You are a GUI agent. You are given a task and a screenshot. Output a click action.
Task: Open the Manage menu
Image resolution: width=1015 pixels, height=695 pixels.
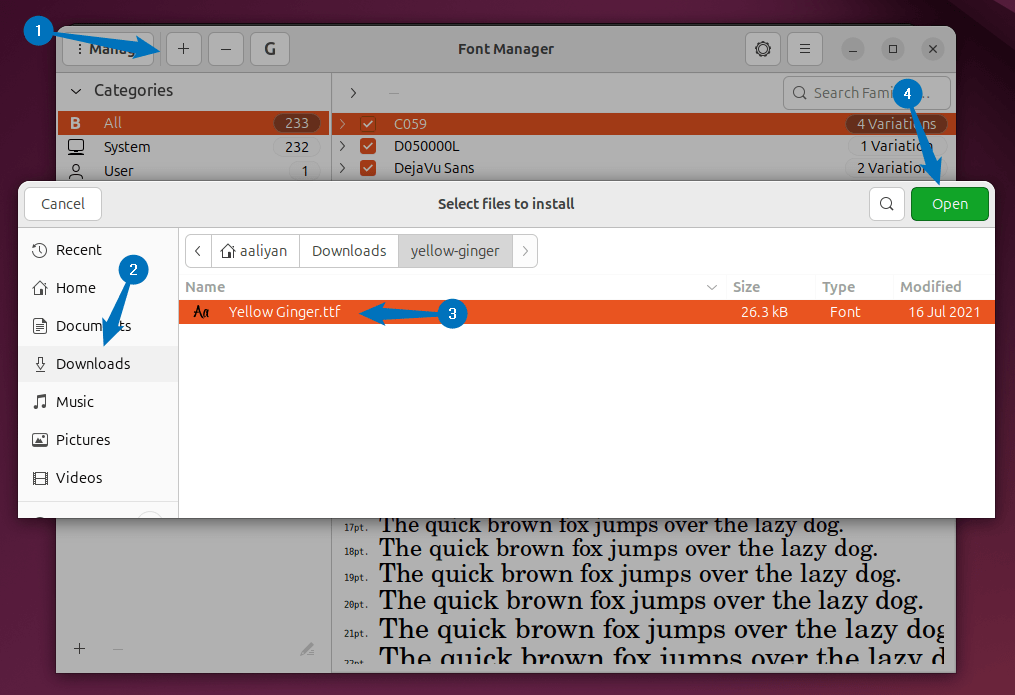coord(108,48)
